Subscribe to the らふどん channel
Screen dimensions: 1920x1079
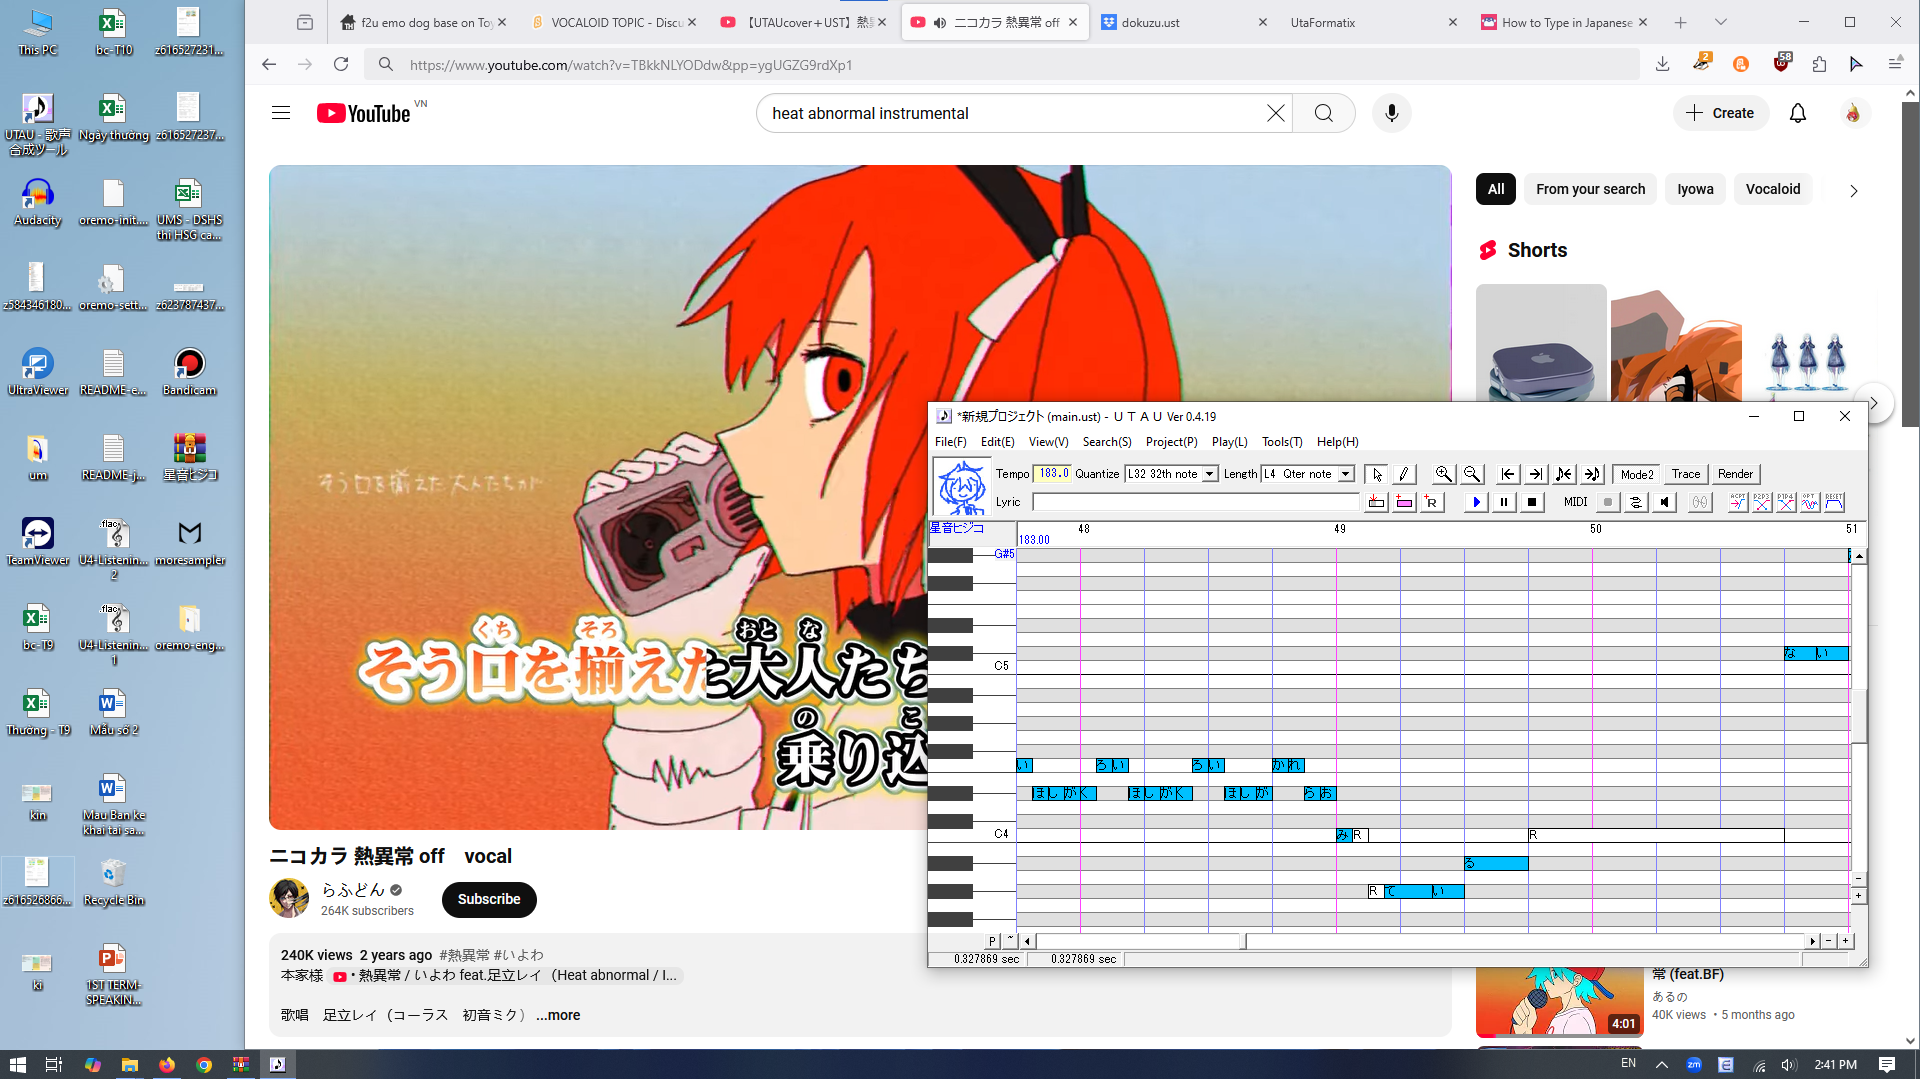489,899
